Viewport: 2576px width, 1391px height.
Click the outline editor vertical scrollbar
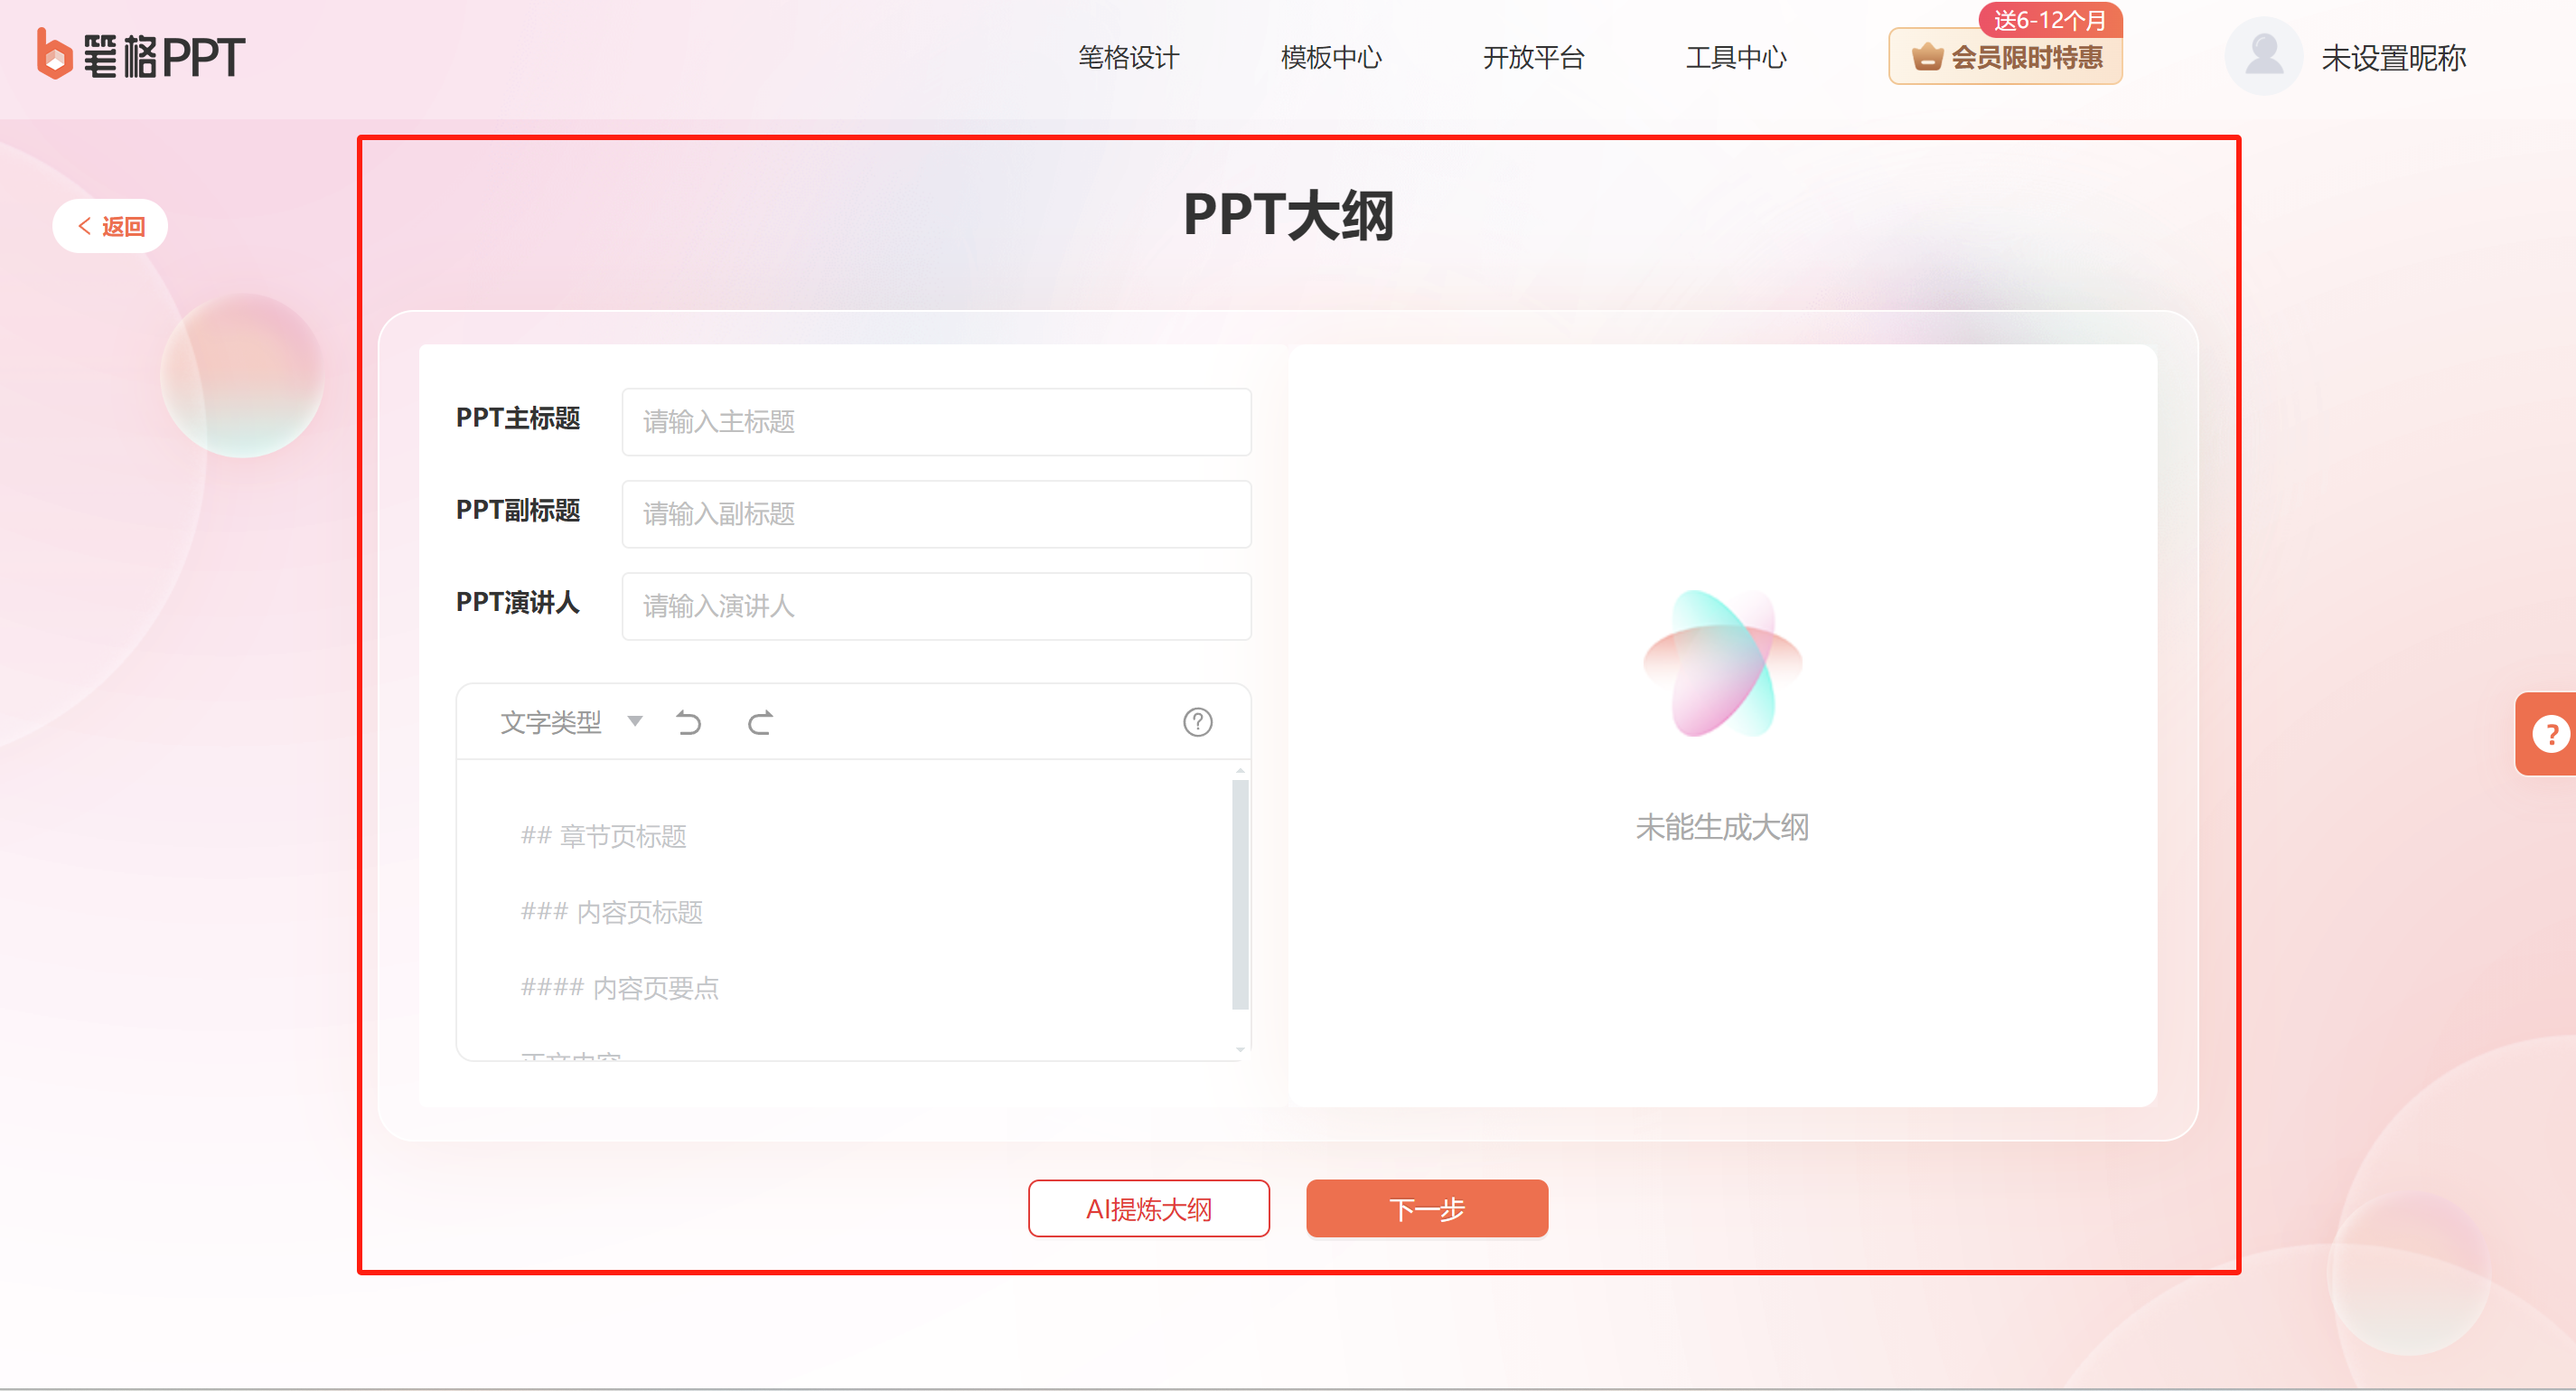coord(1240,895)
